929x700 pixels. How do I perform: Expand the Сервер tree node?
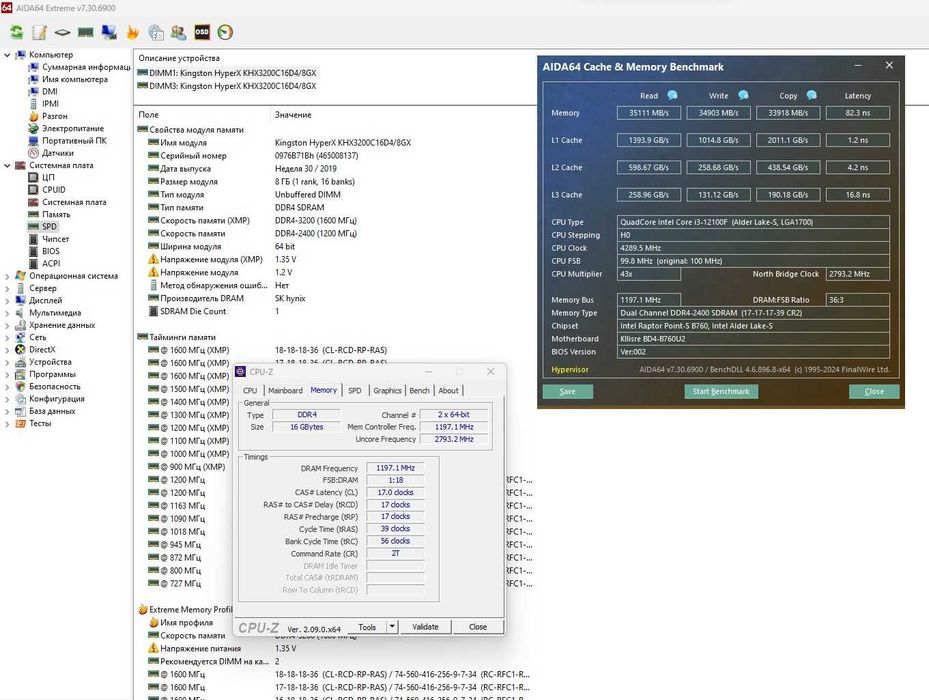[x=7, y=288]
